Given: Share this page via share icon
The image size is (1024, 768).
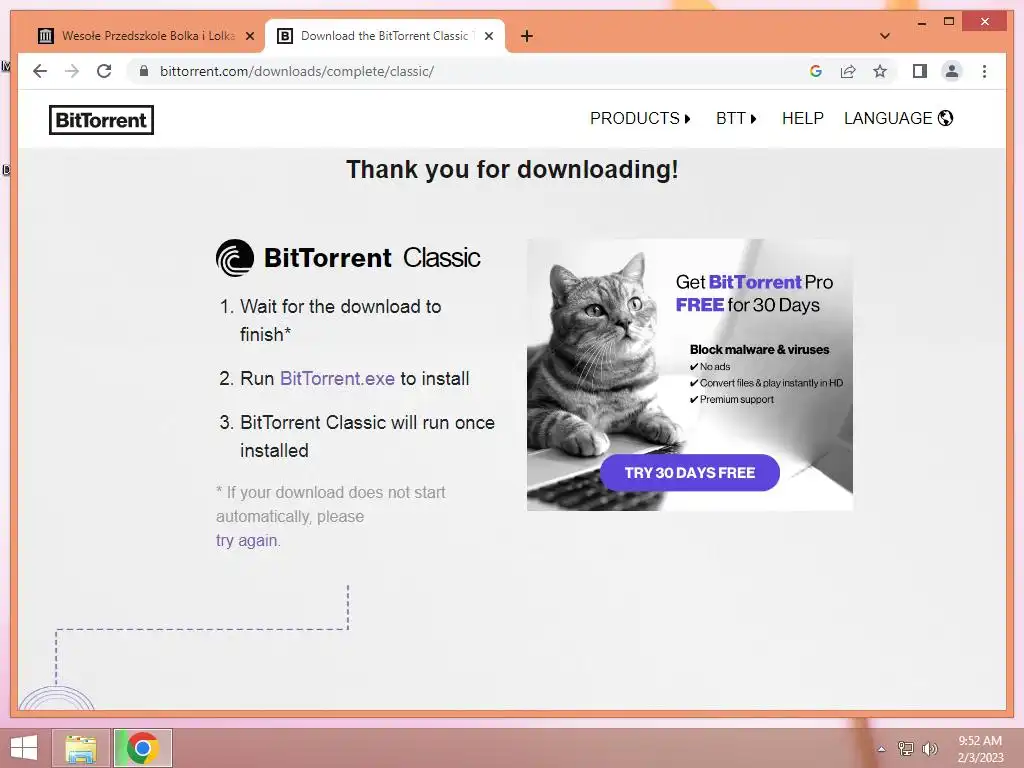Looking at the screenshot, I should click(x=848, y=71).
